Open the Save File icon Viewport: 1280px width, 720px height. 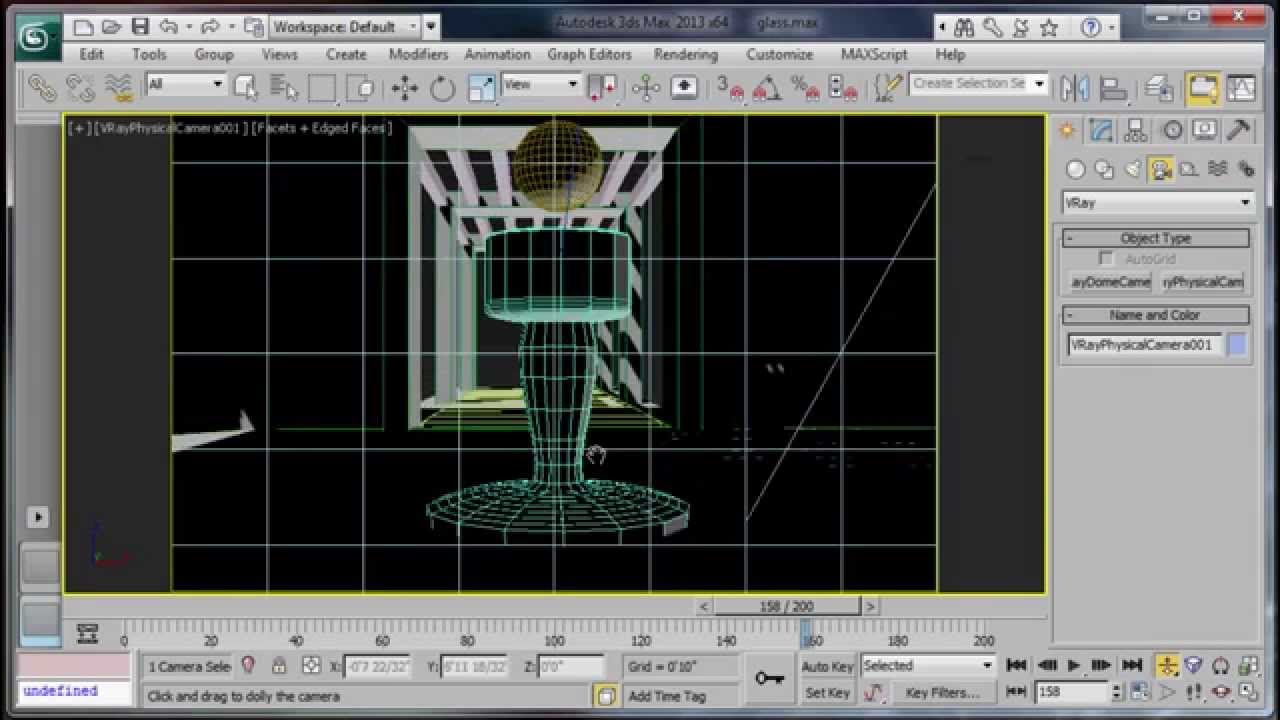click(140, 27)
